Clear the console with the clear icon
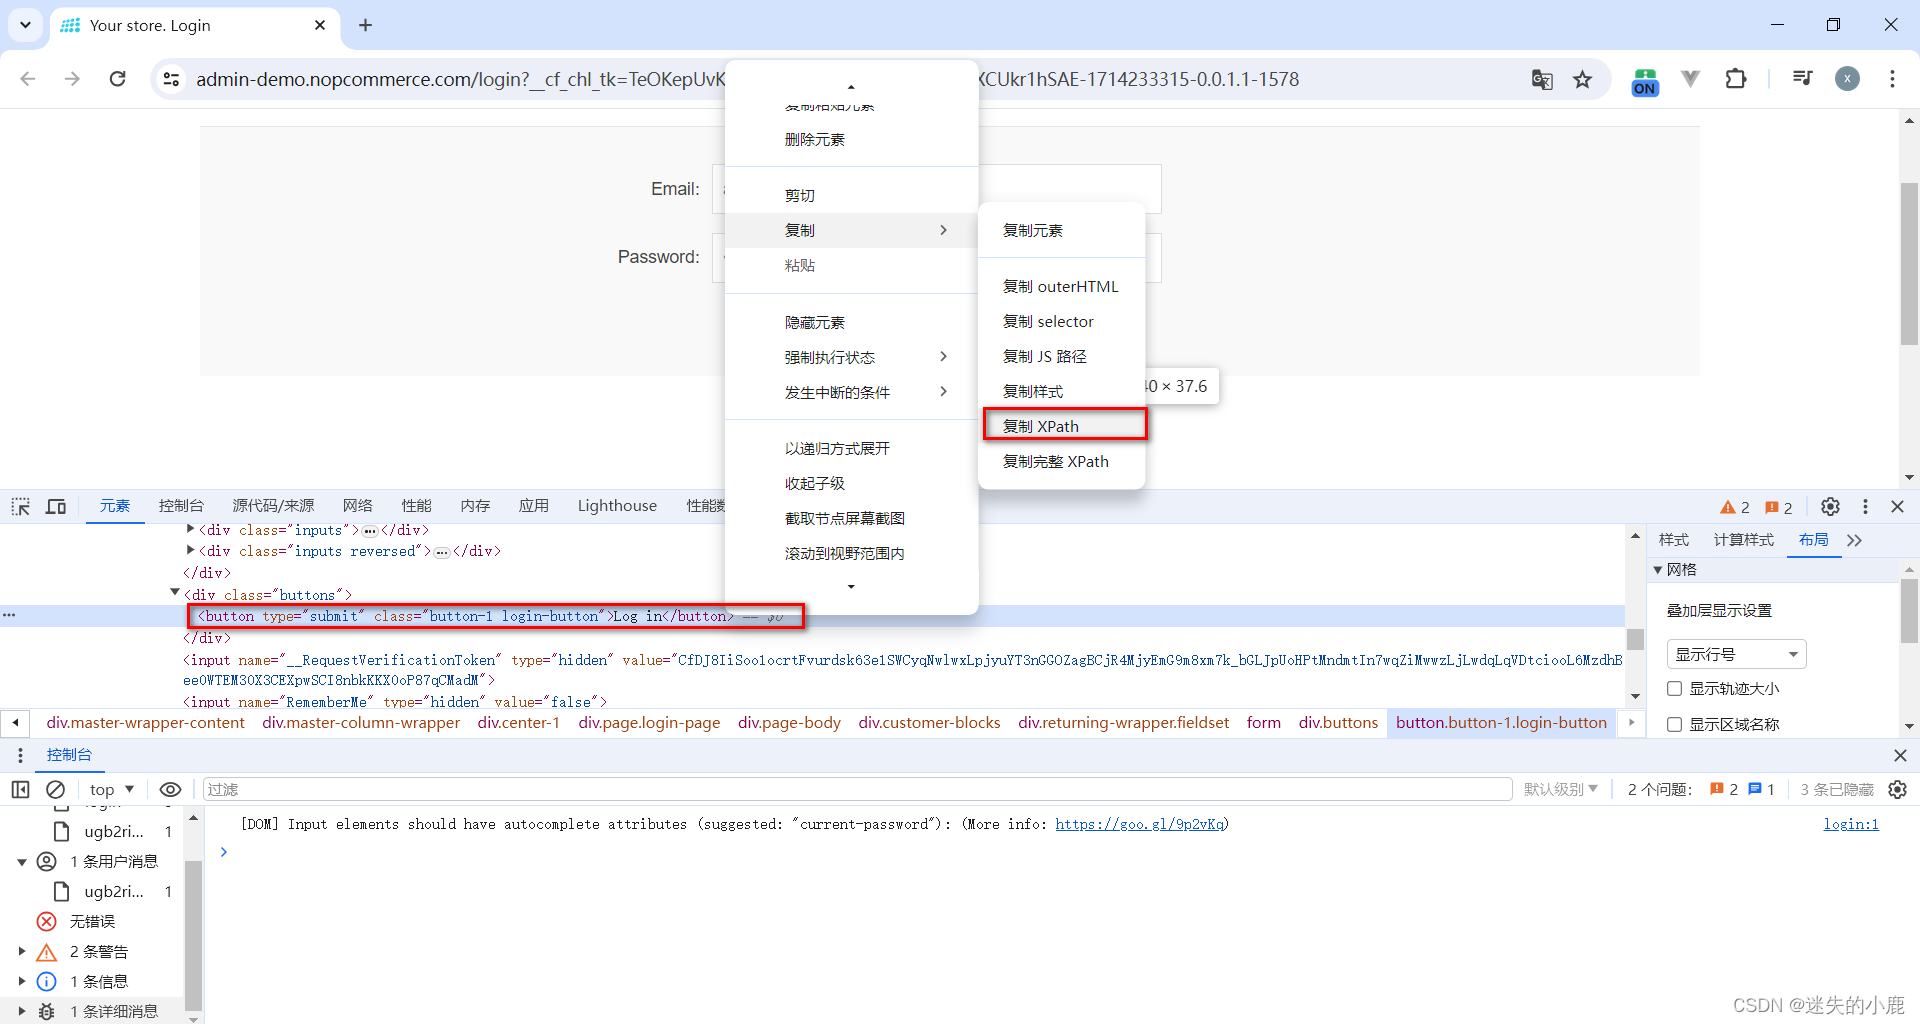The width and height of the screenshot is (1920, 1024). 56,789
